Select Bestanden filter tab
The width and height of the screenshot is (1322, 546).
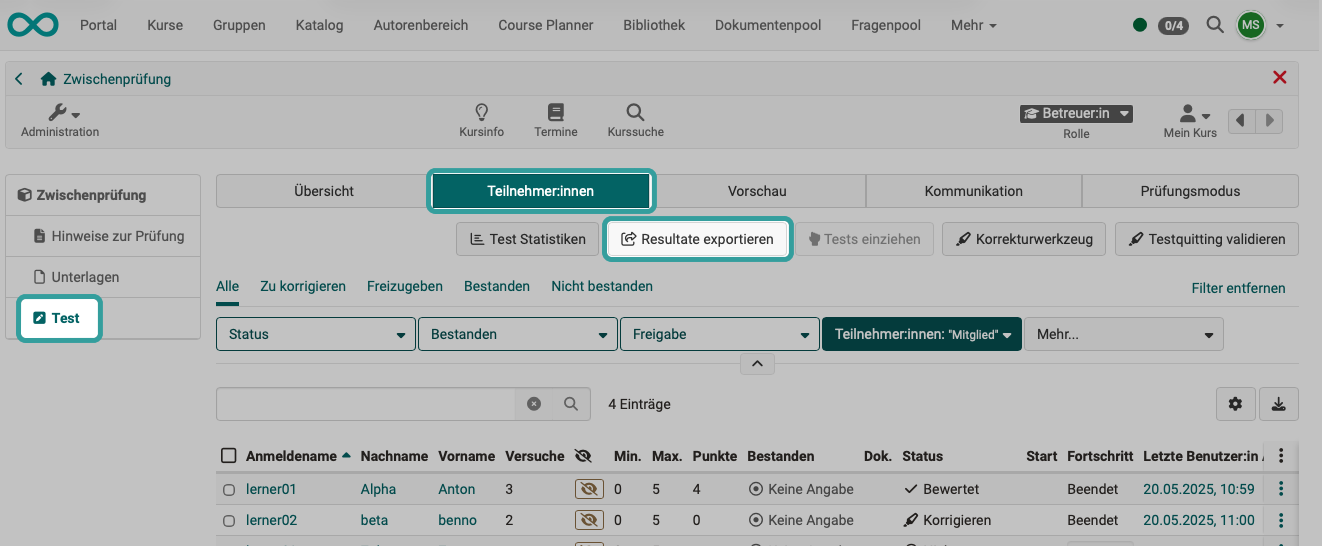497,286
